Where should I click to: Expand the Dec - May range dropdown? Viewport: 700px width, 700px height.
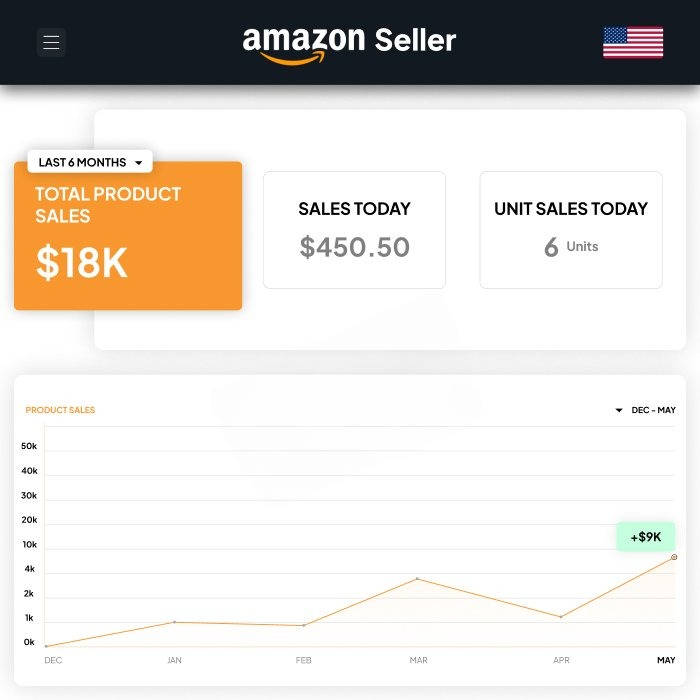pos(646,410)
